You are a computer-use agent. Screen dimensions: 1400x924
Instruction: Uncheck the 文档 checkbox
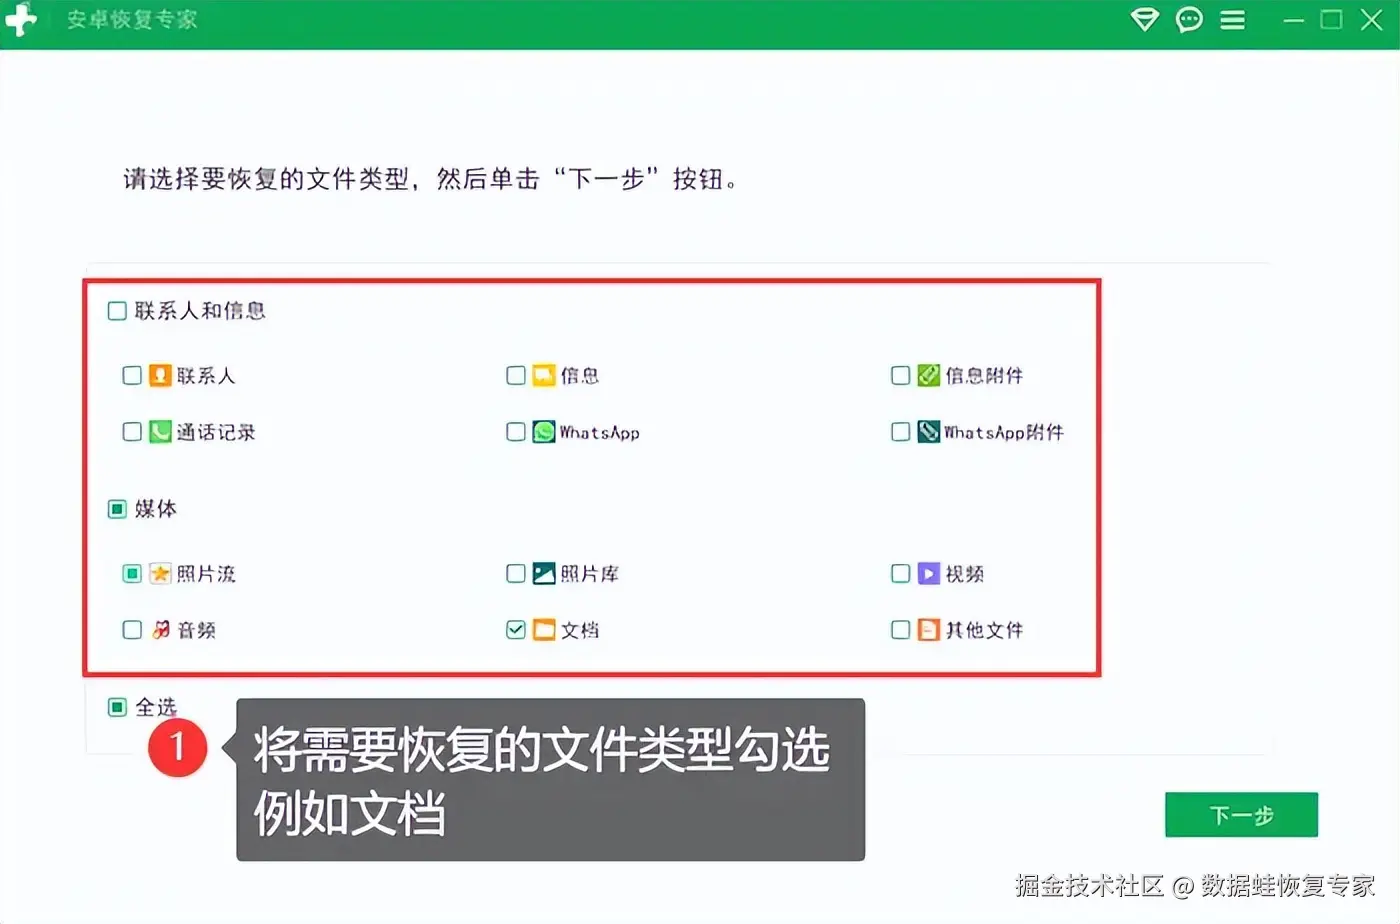tap(516, 630)
